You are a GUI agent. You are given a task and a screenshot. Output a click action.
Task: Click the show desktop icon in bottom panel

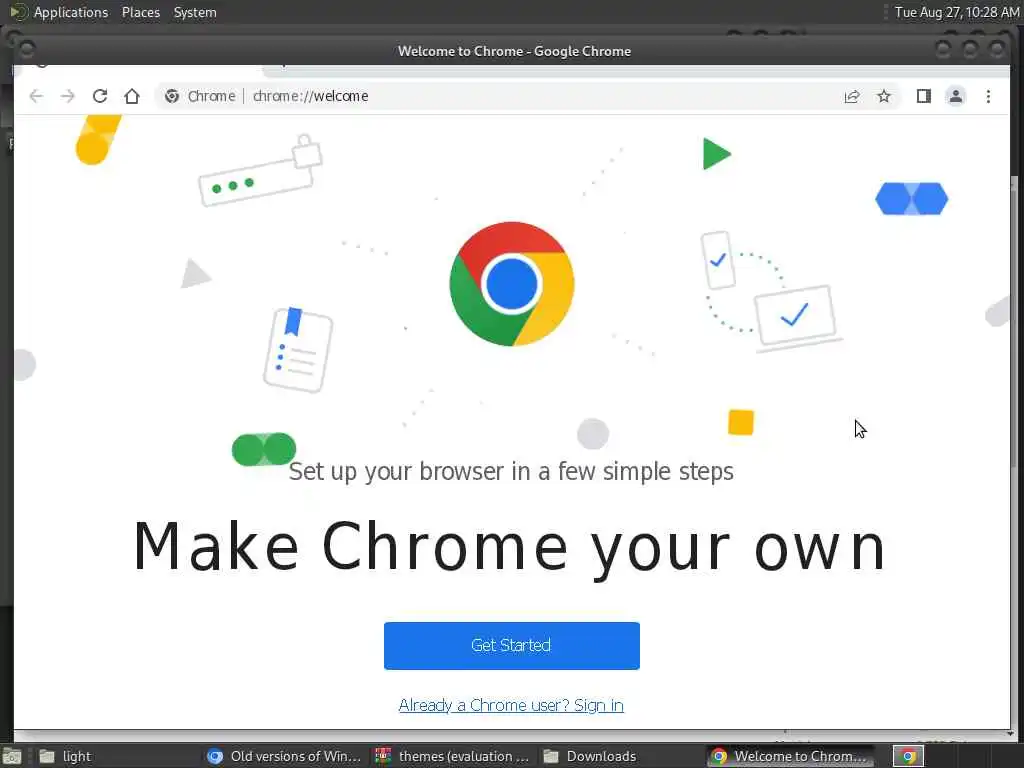point(12,757)
